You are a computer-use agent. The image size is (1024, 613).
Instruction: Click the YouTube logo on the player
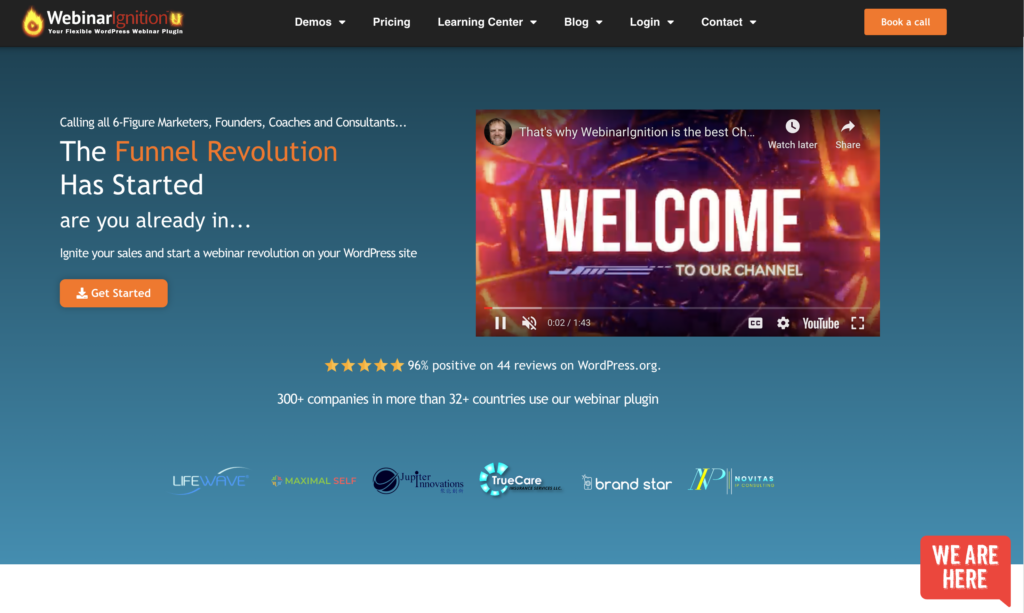[820, 322]
